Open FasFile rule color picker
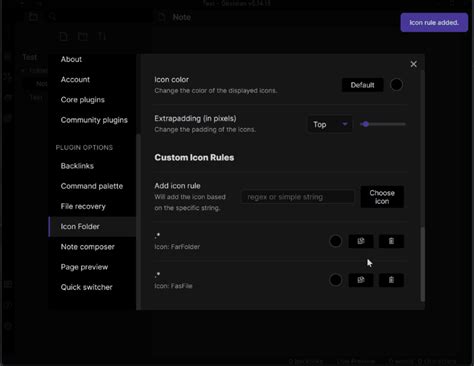The width and height of the screenshot is (474, 366). click(x=336, y=280)
